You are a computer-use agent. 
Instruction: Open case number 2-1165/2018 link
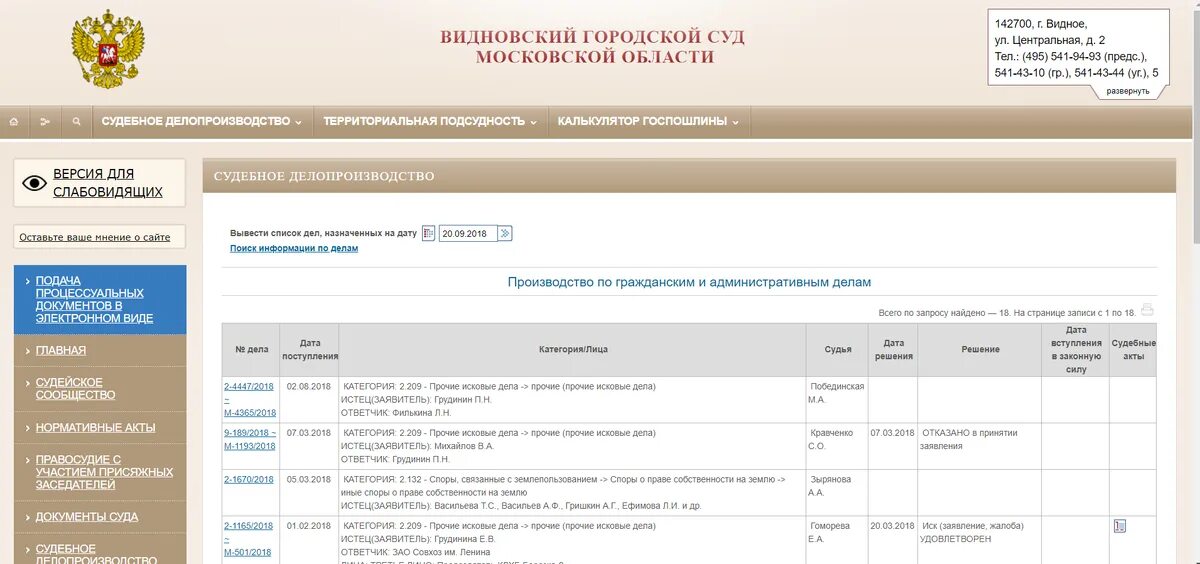point(249,525)
